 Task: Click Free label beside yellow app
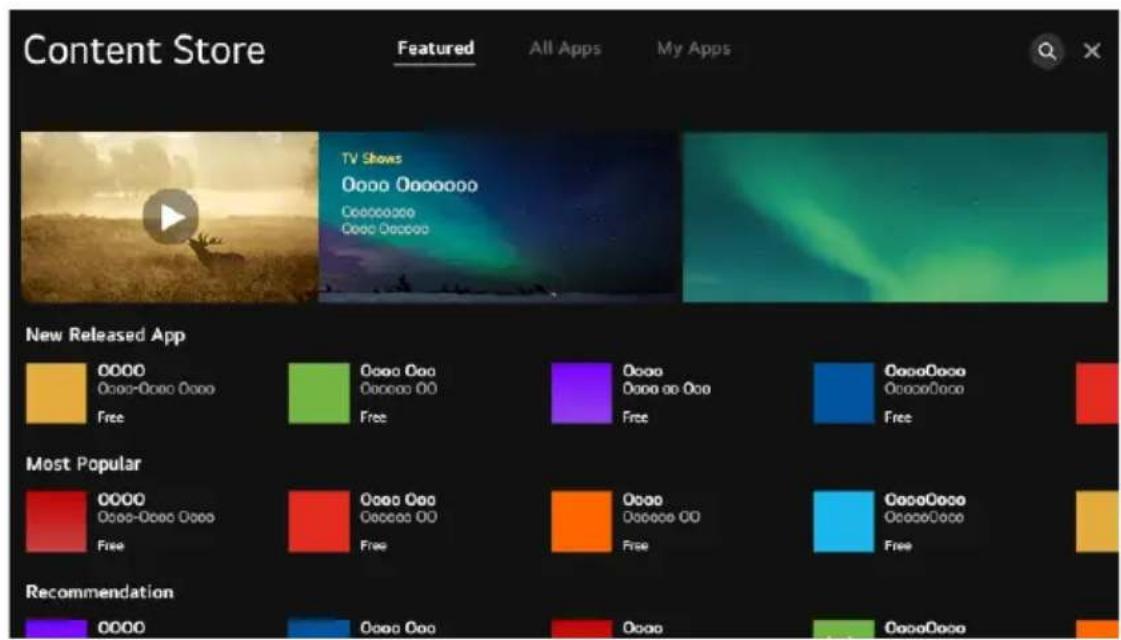click(111, 418)
